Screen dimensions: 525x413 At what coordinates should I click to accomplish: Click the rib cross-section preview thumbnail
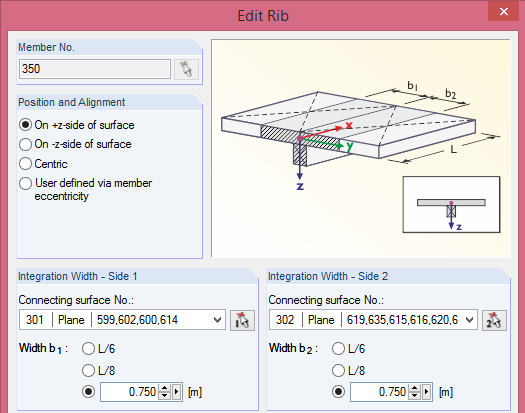point(451,204)
